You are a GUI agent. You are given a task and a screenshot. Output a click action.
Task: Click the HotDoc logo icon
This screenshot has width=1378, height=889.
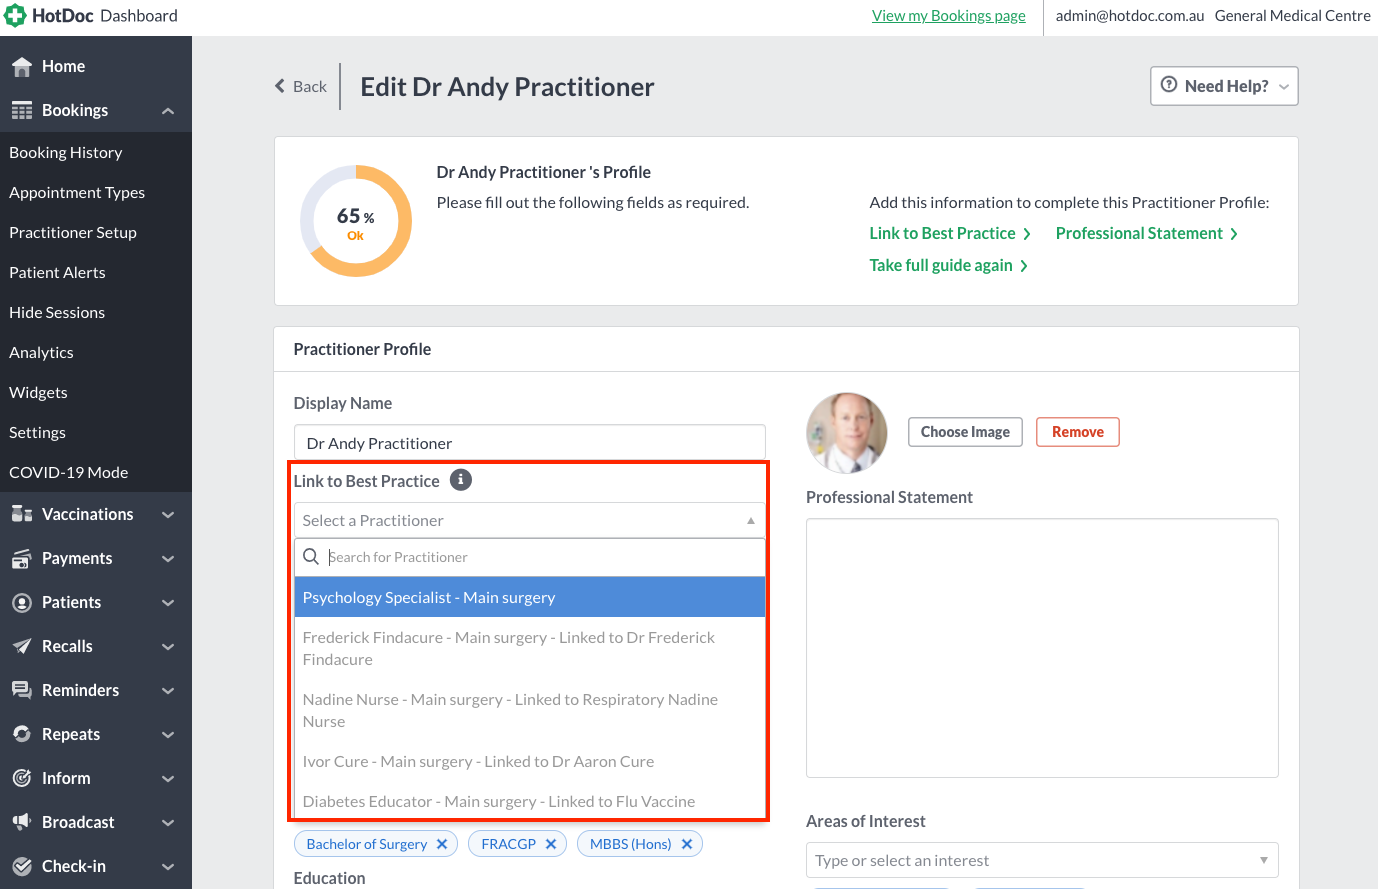click(x=15, y=16)
